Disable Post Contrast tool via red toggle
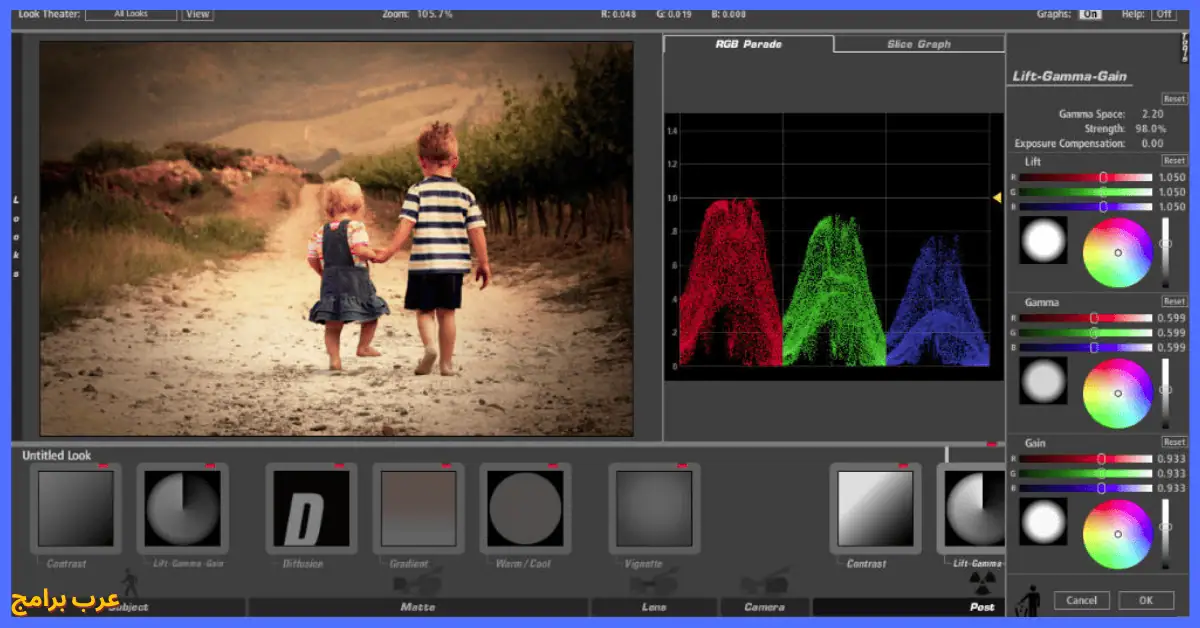Viewport: 1200px width, 628px height. click(903, 466)
